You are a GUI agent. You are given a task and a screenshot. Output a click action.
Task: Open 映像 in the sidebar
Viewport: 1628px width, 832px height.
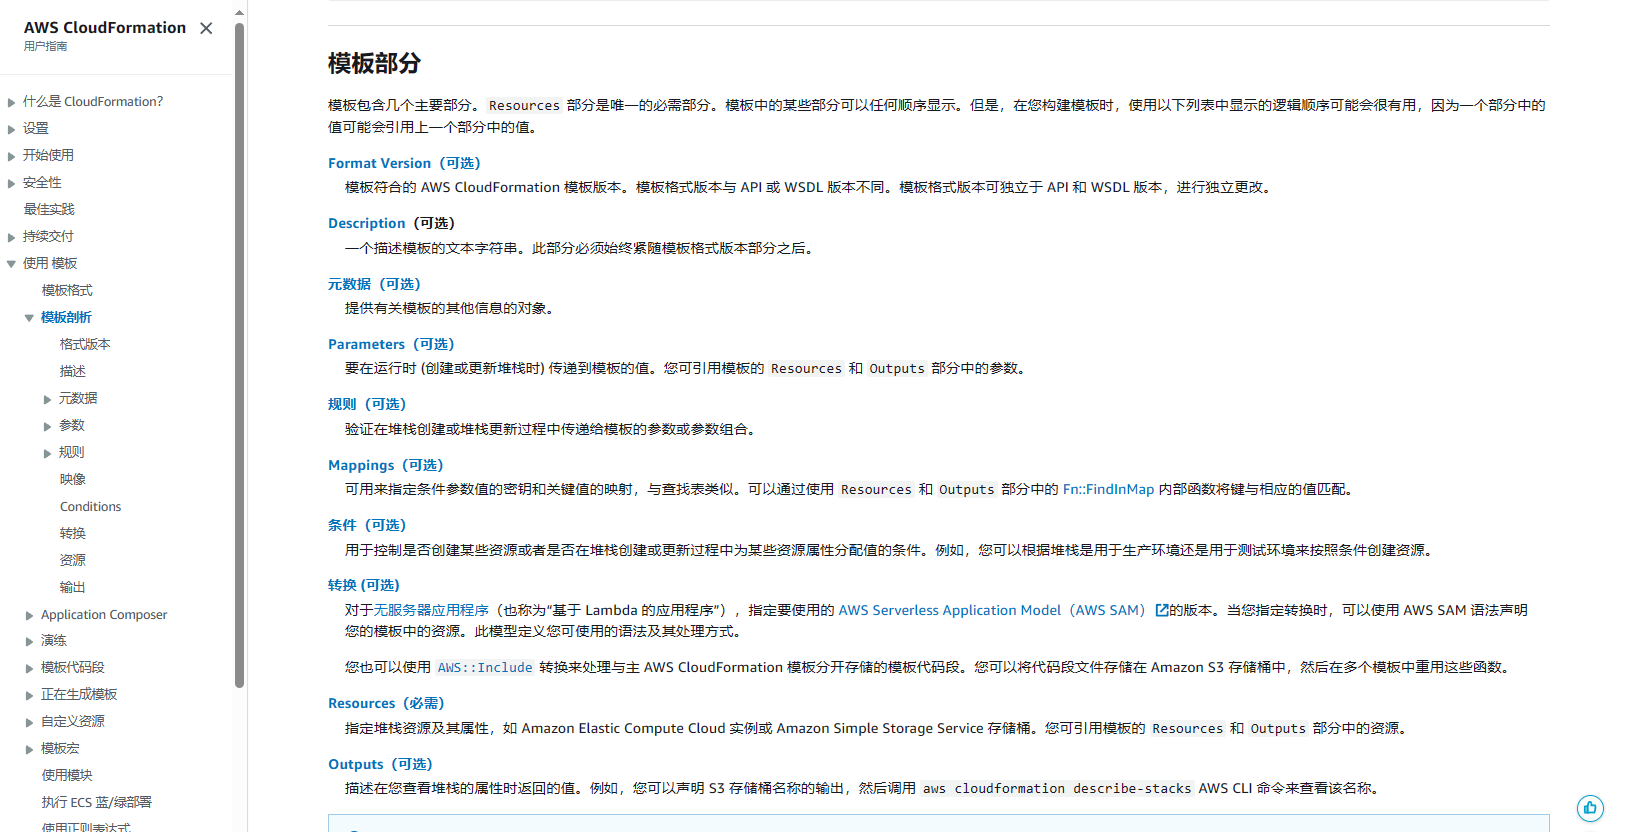(72, 479)
